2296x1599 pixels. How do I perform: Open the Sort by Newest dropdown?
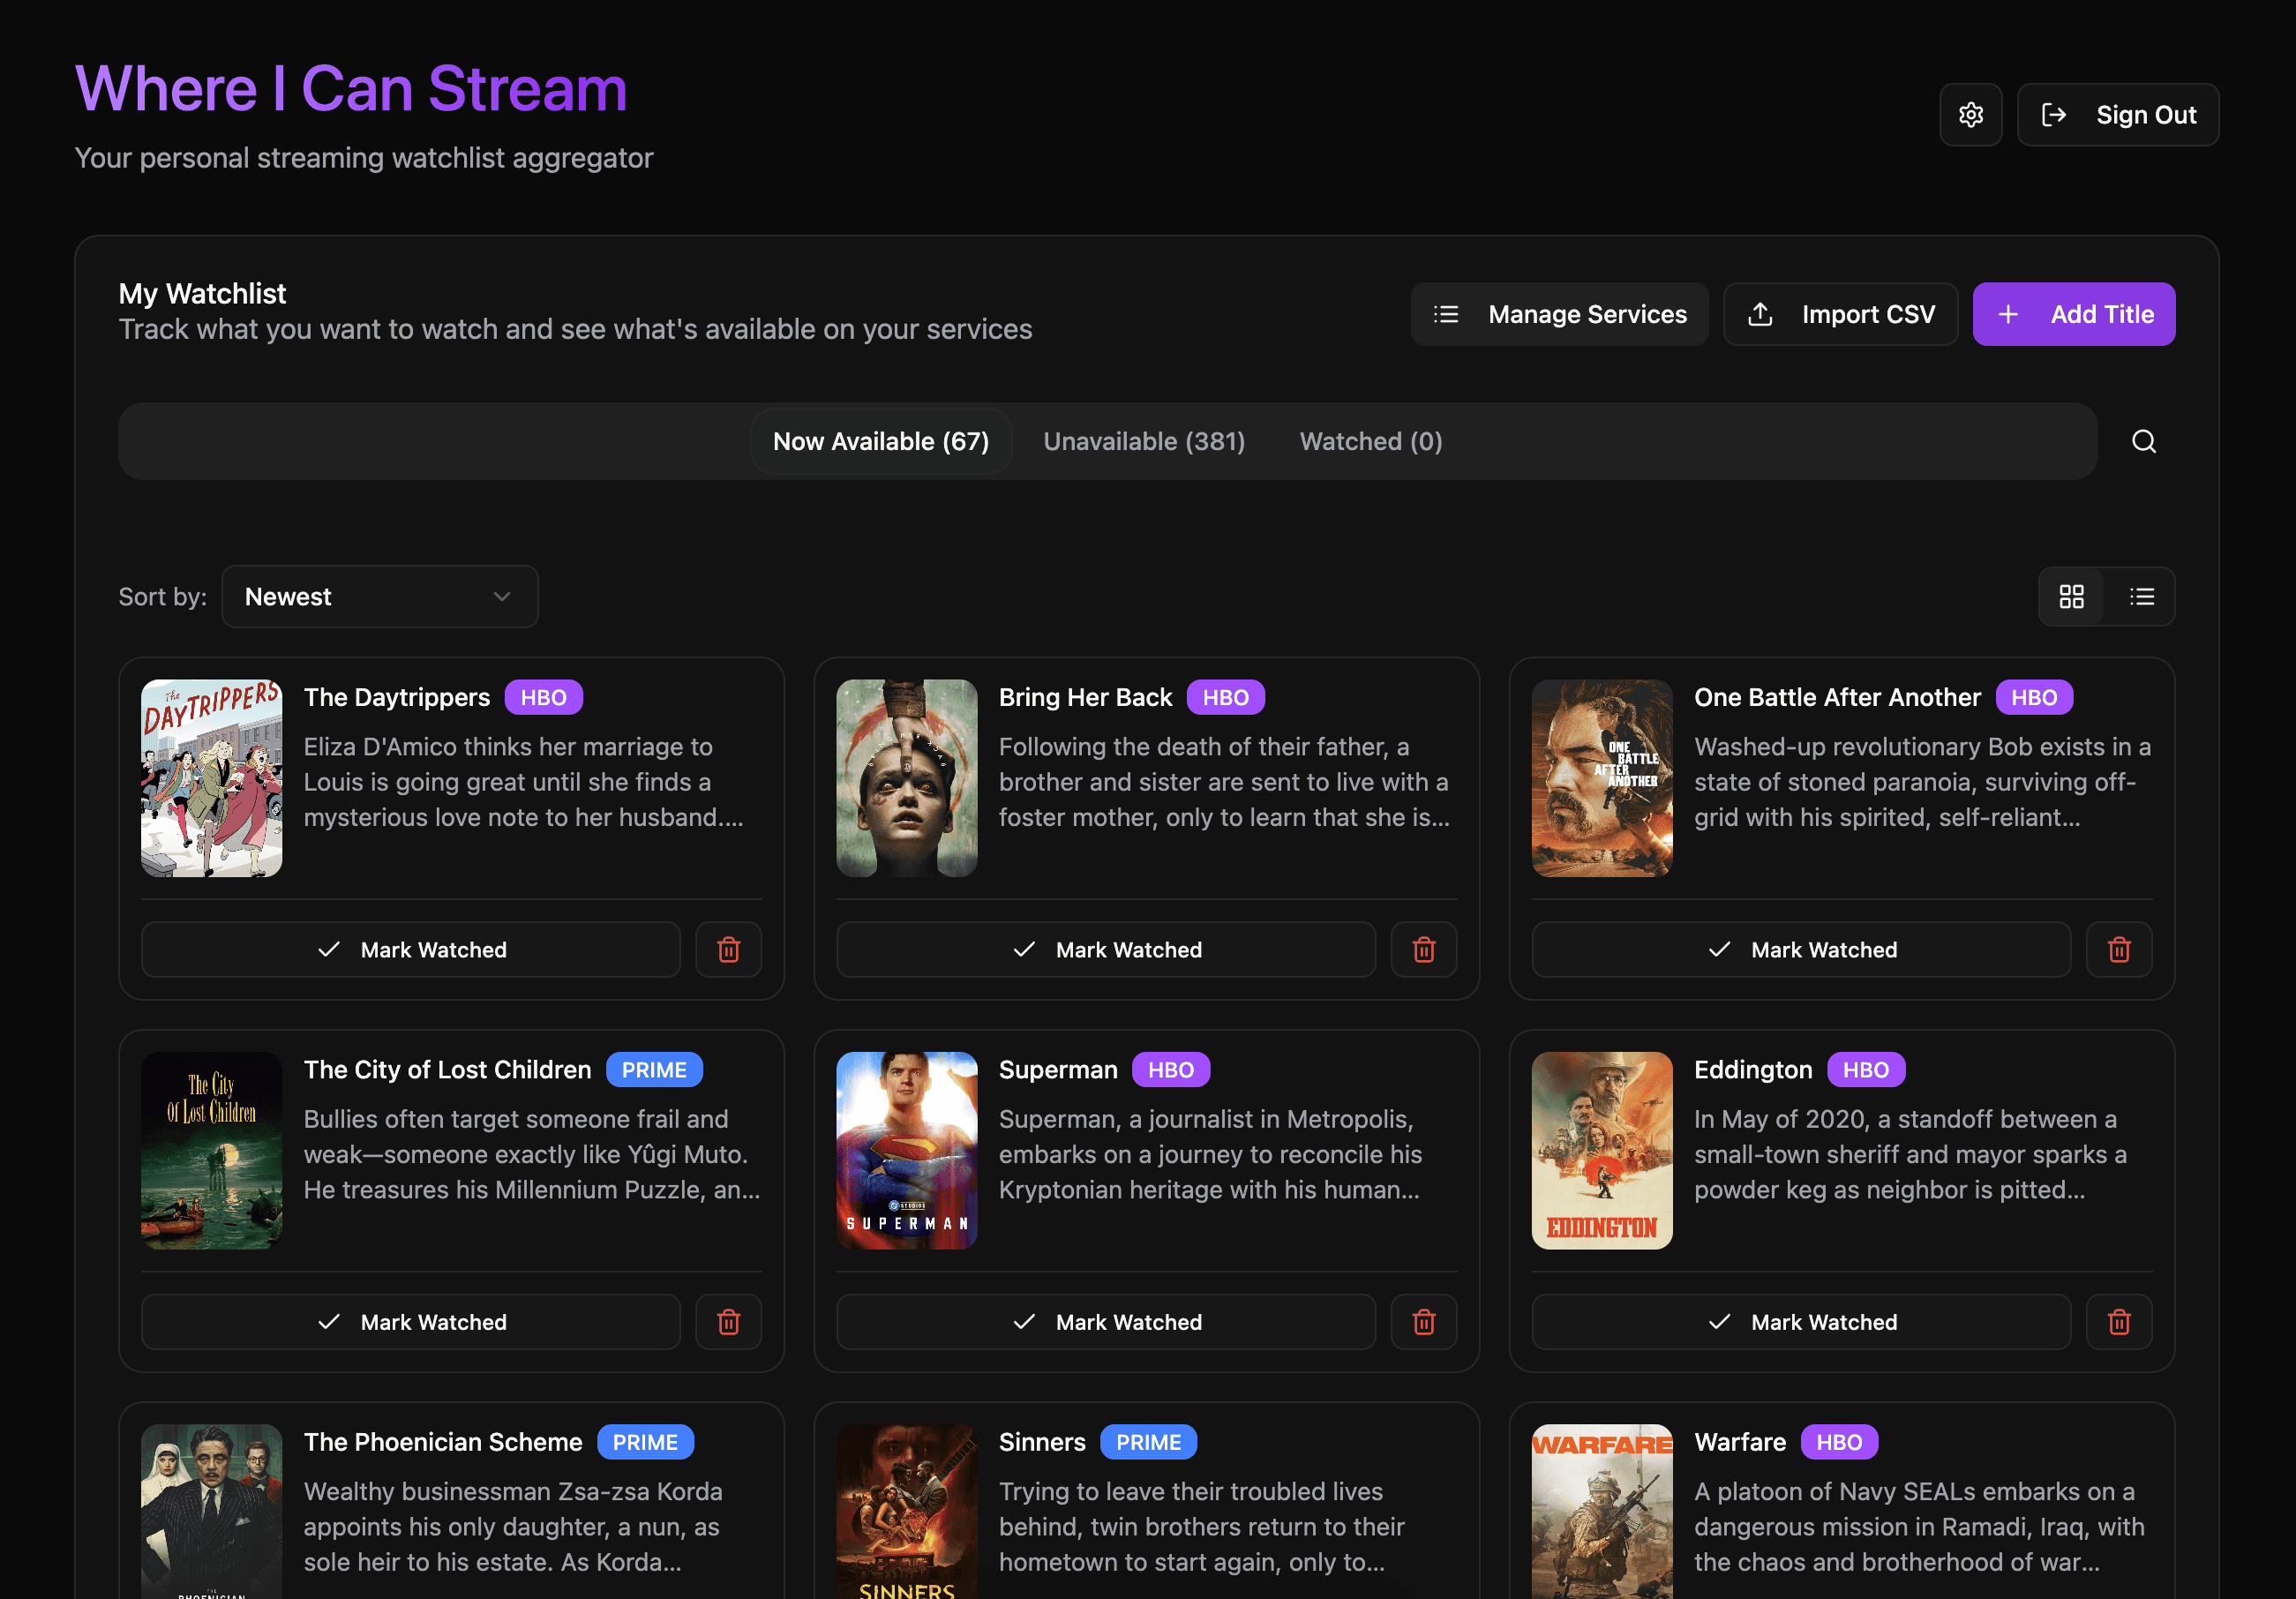point(379,597)
